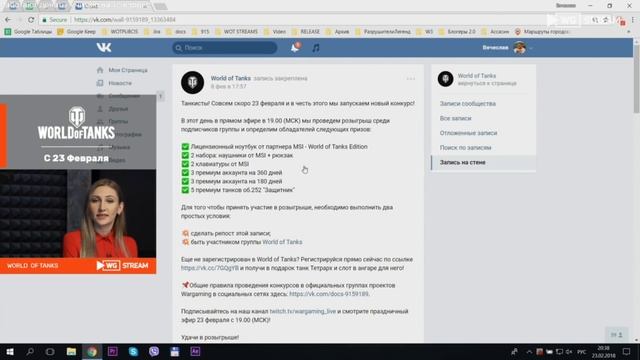This screenshot has width=640, height=360.
Task: Click the VK logo in the header
Action: coord(104,47)
